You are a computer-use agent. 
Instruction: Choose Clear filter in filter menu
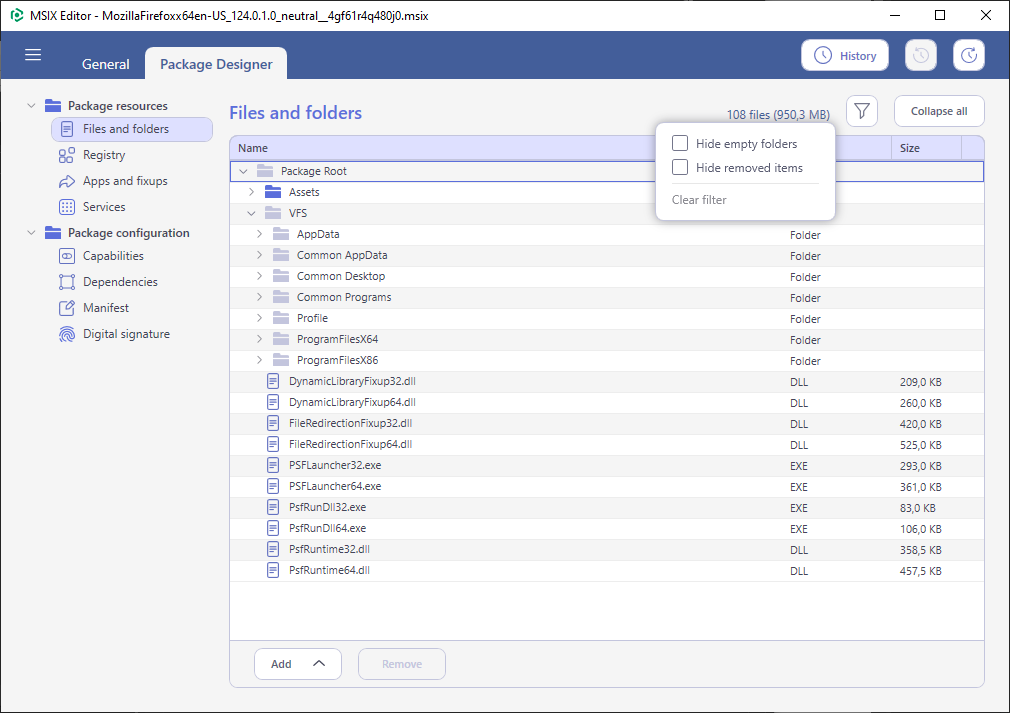699,200
